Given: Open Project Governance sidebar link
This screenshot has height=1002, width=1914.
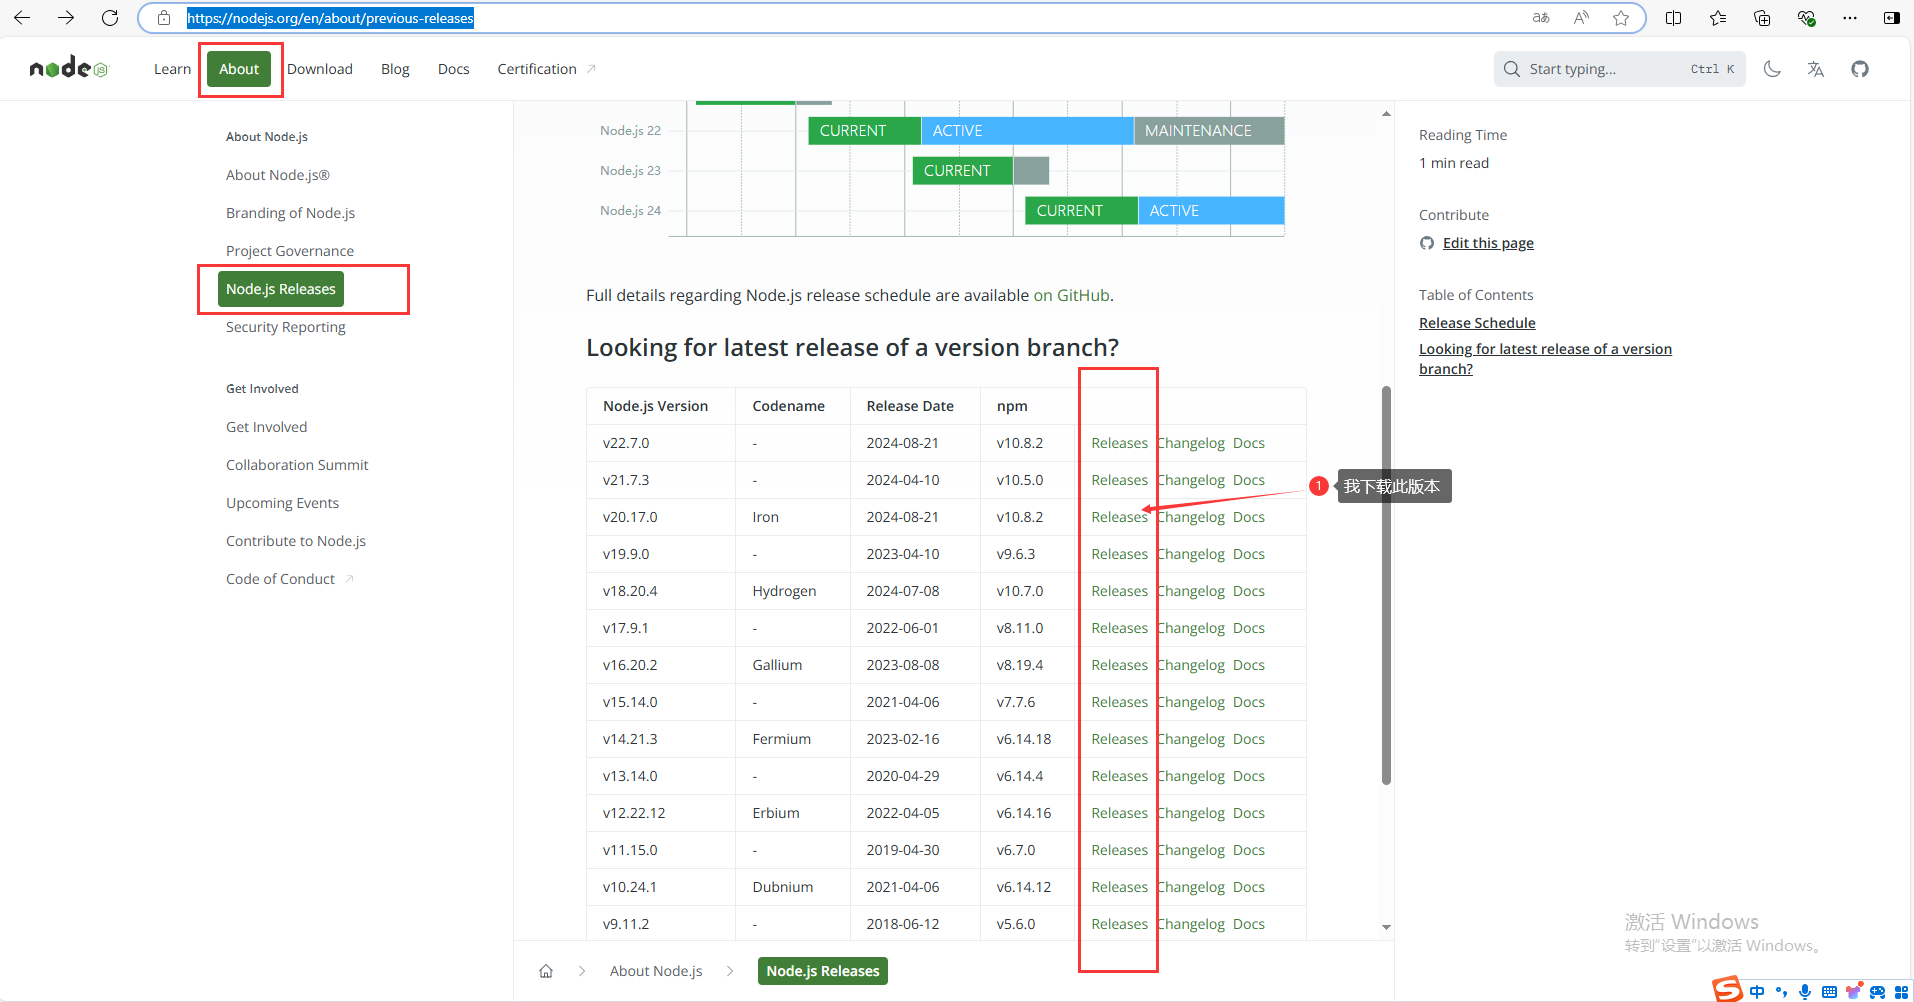Looking at the screenshot, I should coord(290,251).
